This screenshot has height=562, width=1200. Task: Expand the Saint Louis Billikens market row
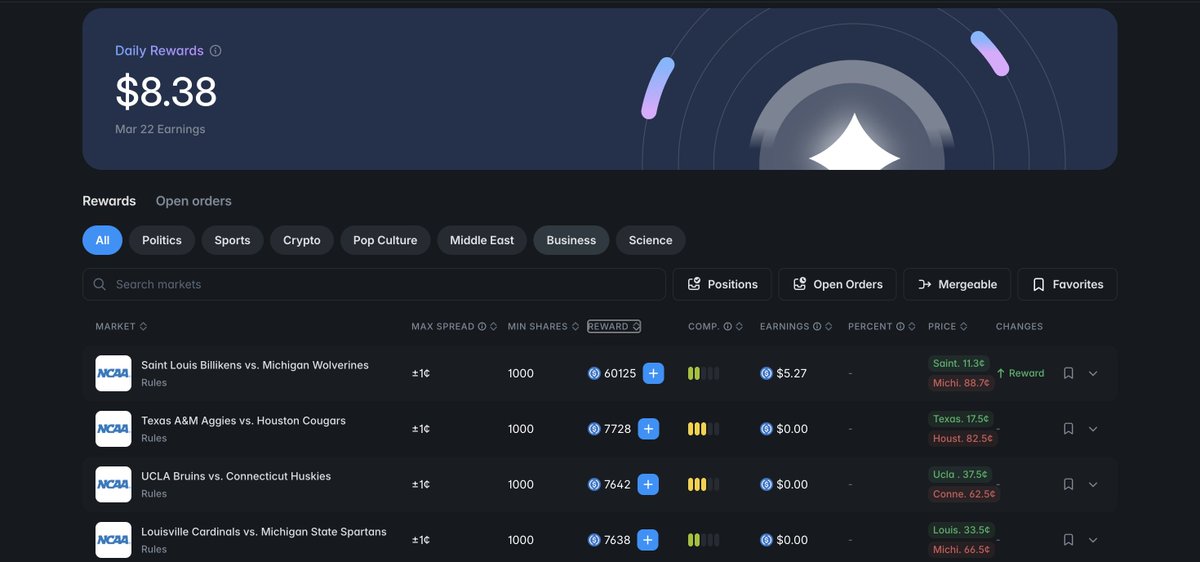point(1093,373)
